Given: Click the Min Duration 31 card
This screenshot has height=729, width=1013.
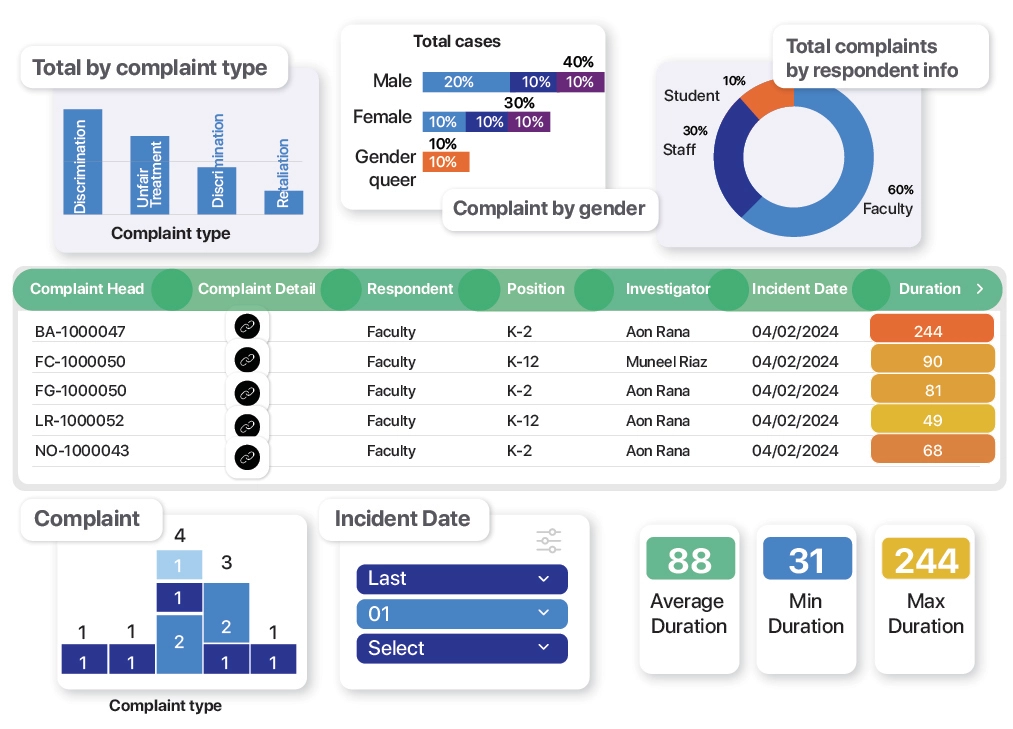Looking at the screenshot, I should (x=806, y=598).
